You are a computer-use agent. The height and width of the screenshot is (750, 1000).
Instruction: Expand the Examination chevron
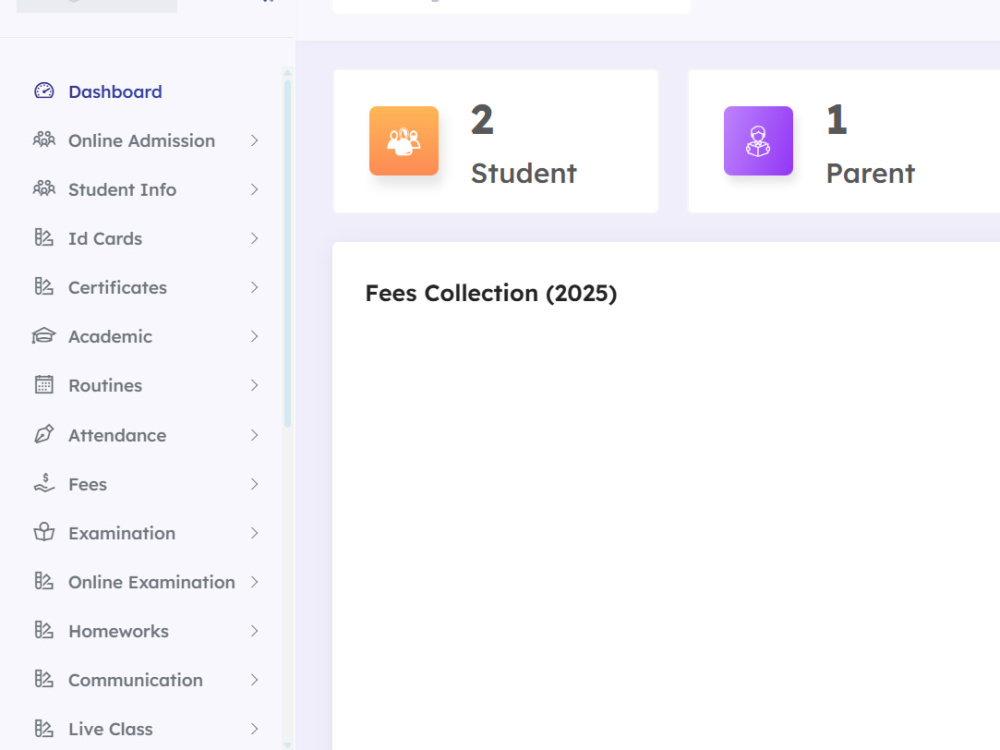pos(254,533)
